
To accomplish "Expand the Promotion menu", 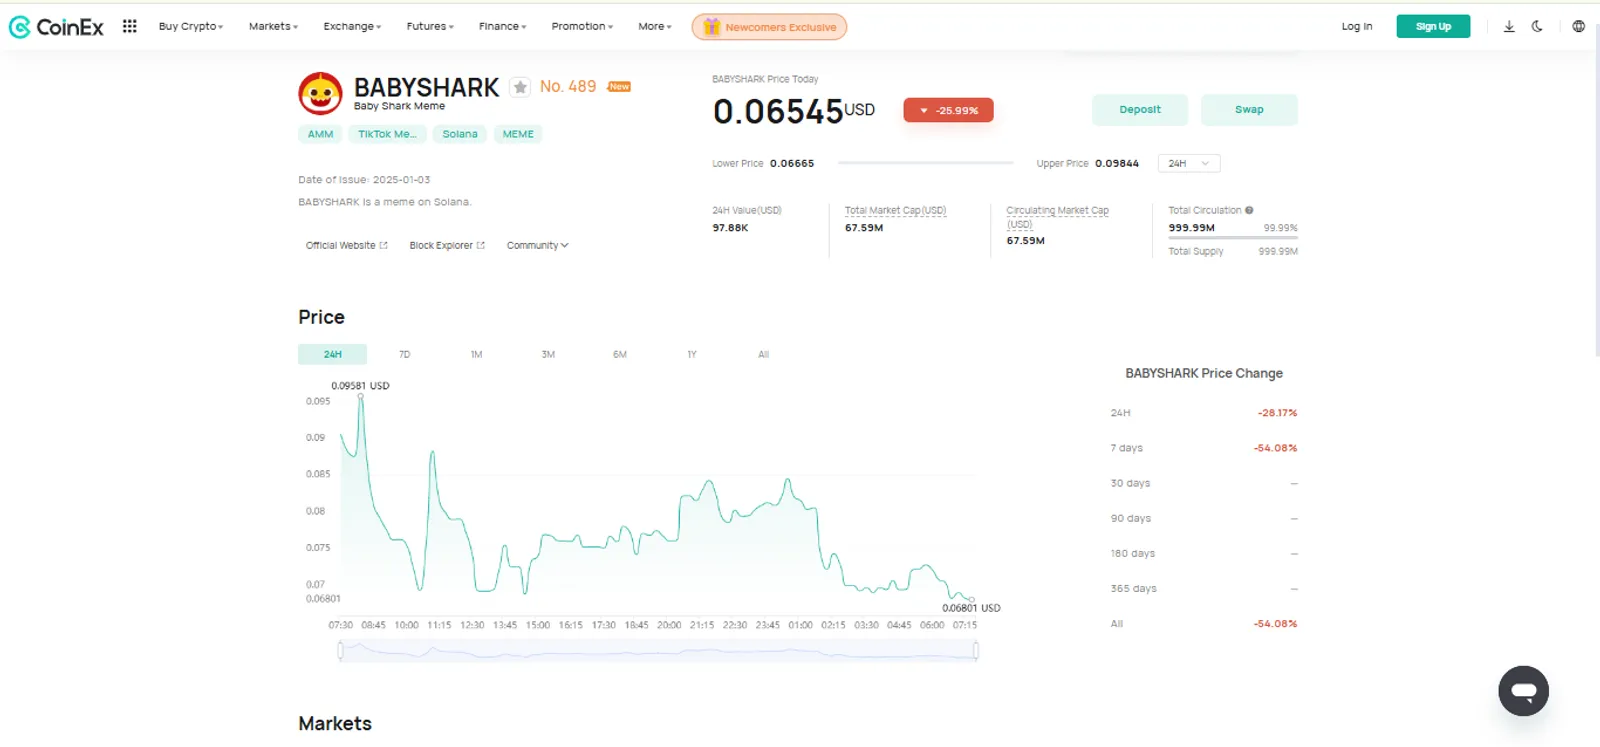I will (x=582, y=26).
